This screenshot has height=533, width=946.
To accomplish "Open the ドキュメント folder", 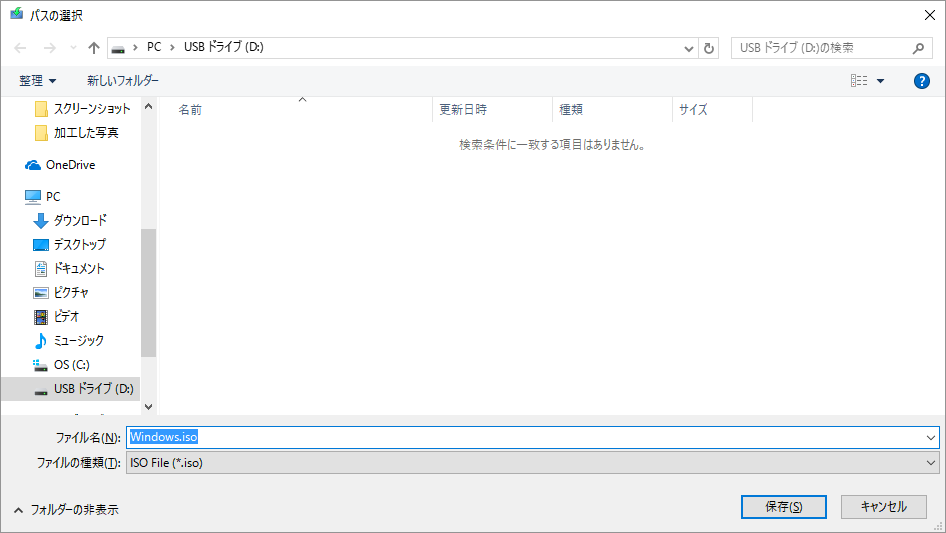I will [x=69, y=269].
